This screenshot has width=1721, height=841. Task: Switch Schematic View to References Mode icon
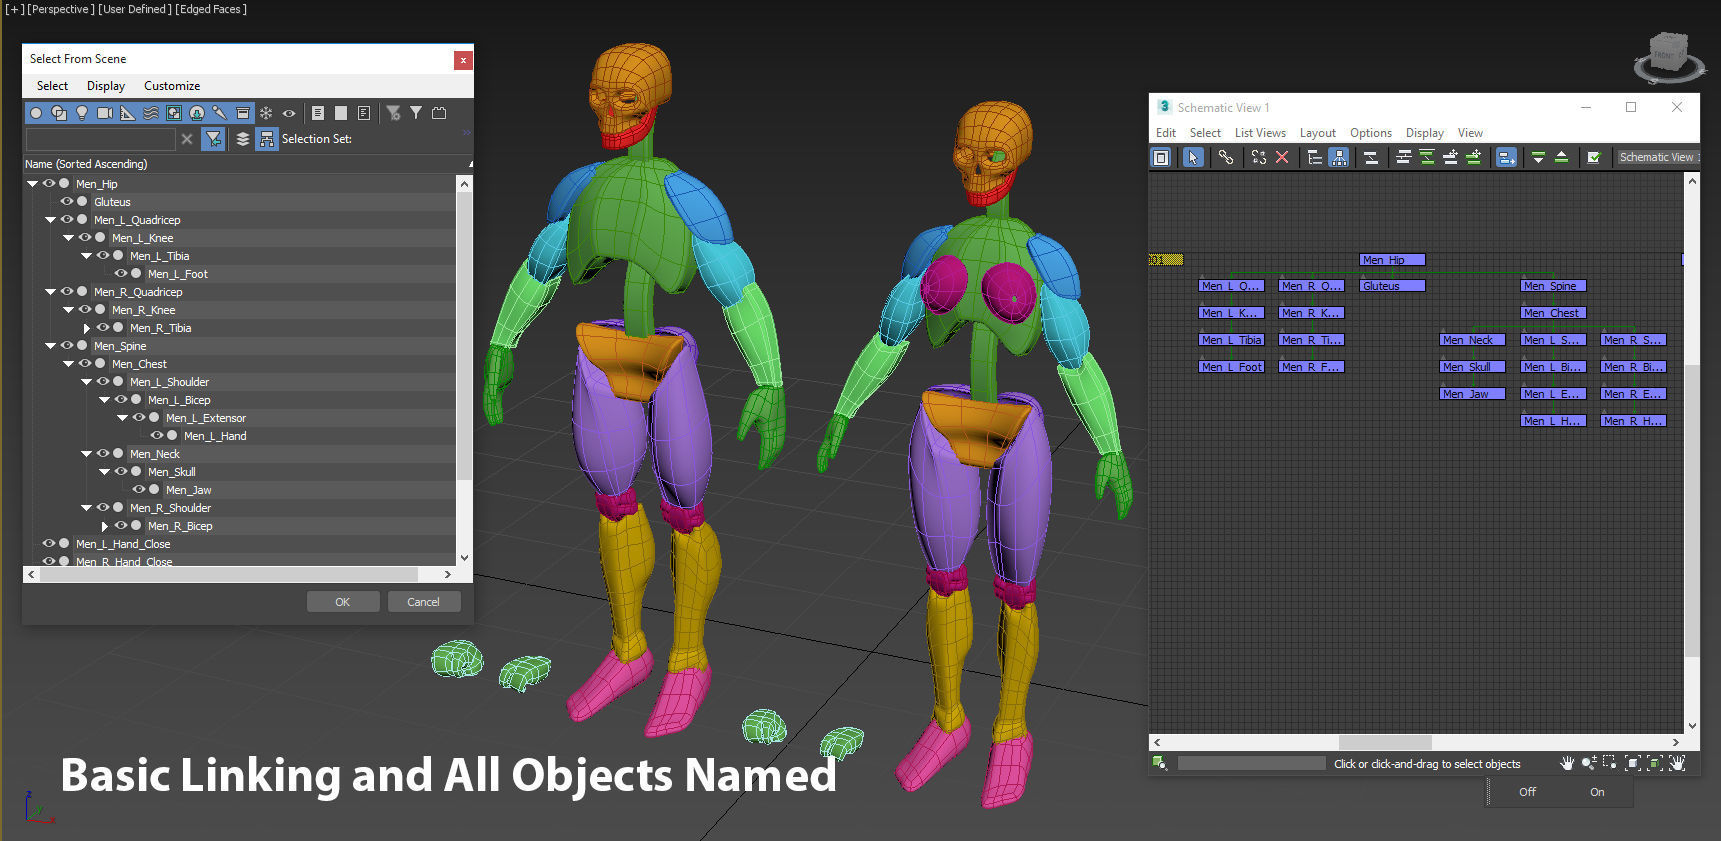1339,157
